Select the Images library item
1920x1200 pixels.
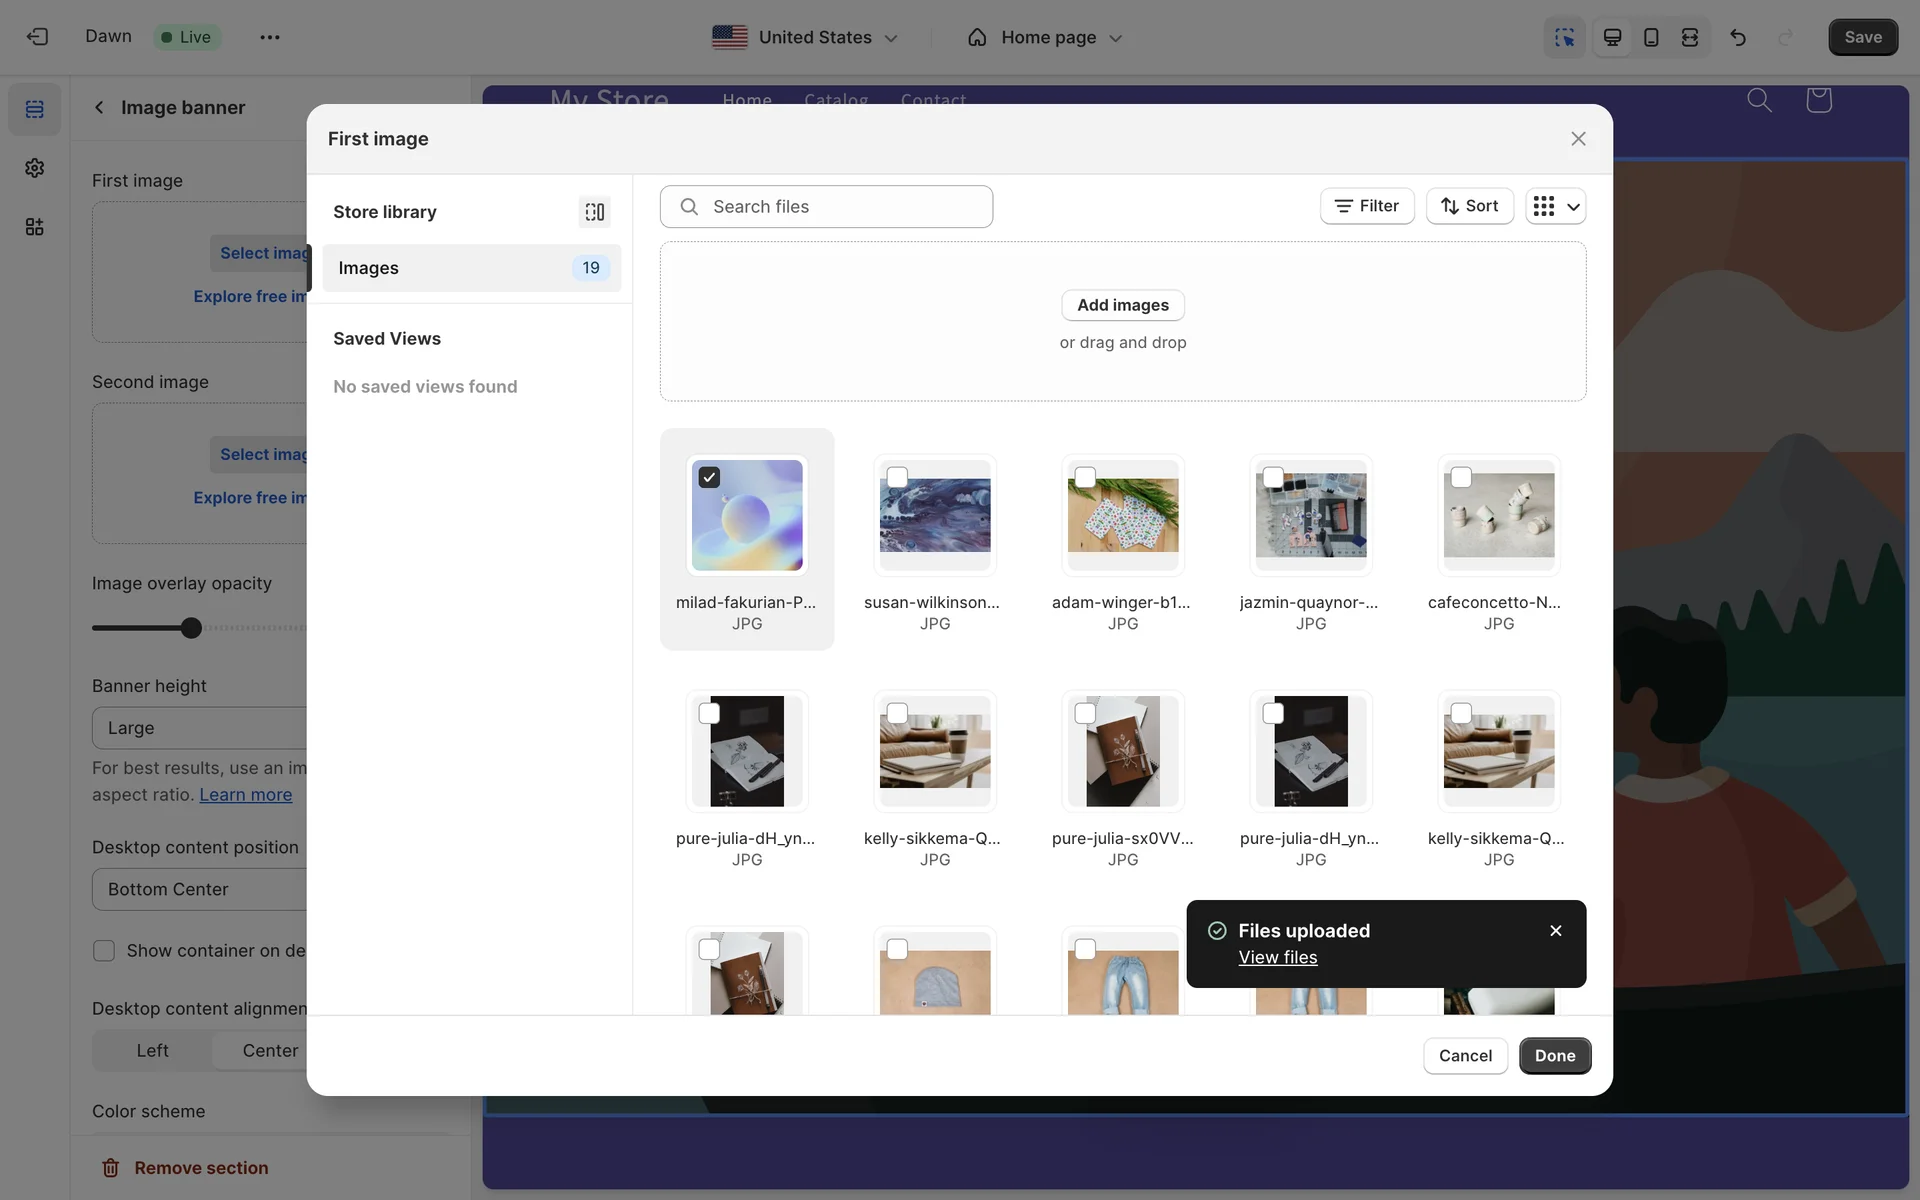point(471,268)
